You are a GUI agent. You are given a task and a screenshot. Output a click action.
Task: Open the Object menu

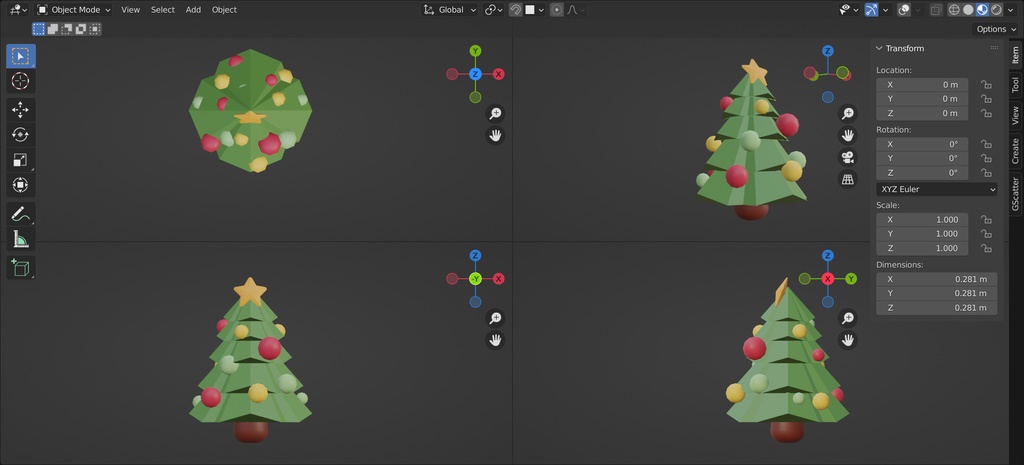[224, 10]
